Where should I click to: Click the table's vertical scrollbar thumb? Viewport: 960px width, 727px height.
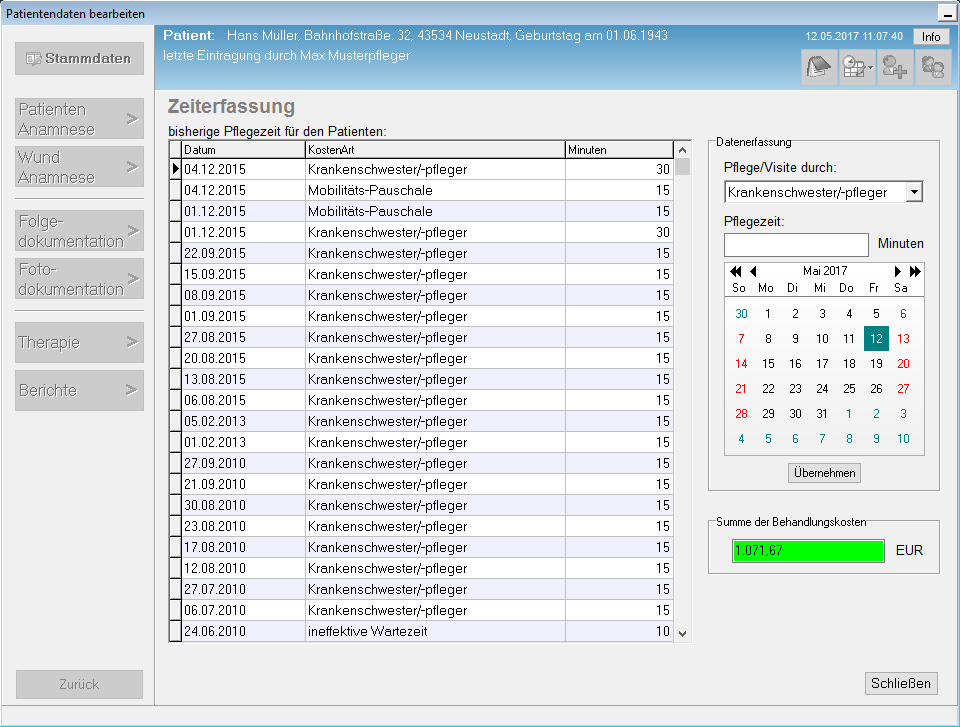(683, 167)
